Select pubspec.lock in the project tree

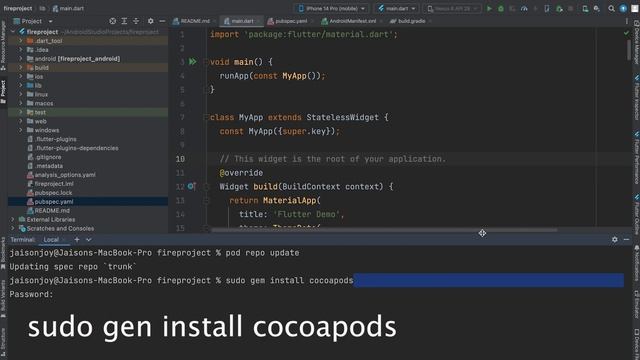[x=53, y=193]
